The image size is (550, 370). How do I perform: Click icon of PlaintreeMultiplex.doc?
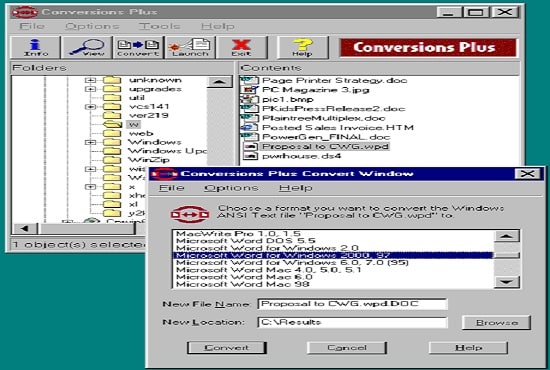coord(250,119)
